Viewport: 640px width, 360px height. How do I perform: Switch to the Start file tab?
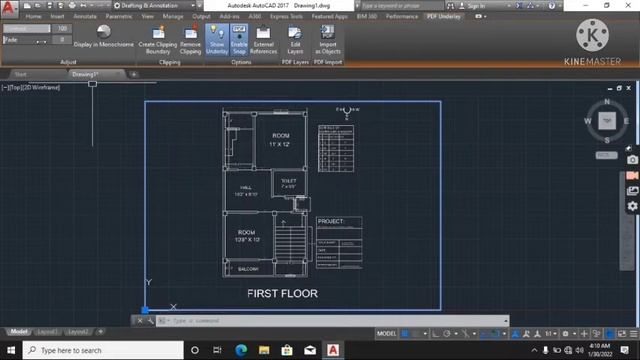[x=21, y=74]
